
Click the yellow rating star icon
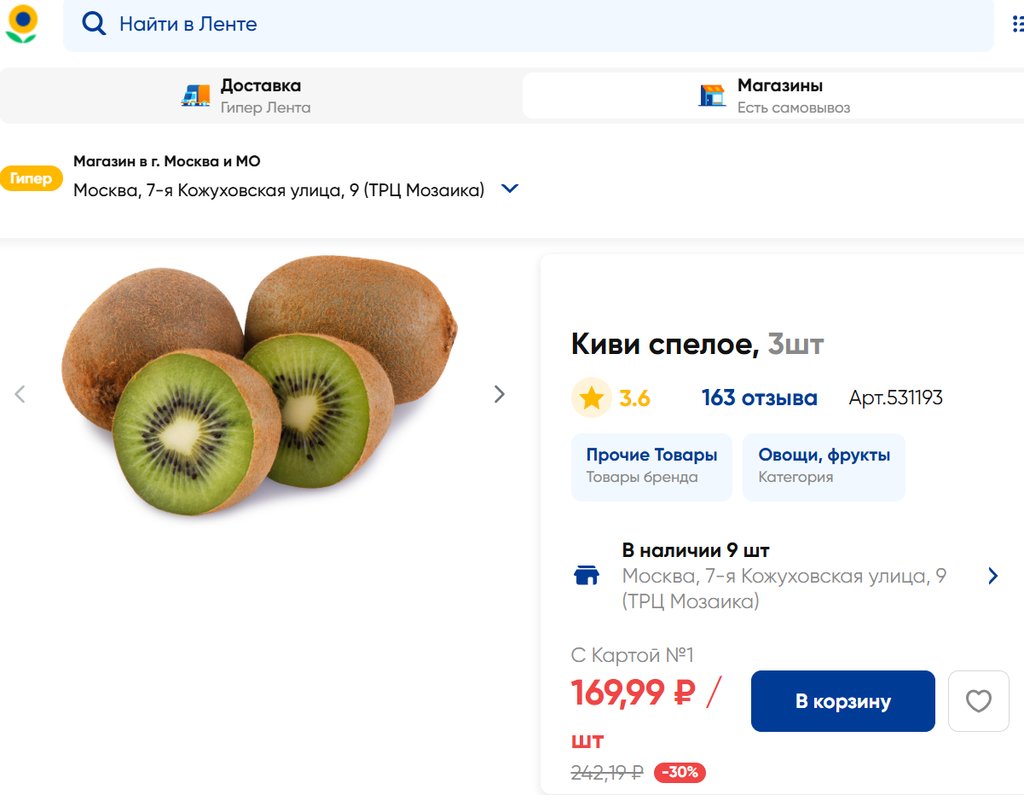pos(591,398)
